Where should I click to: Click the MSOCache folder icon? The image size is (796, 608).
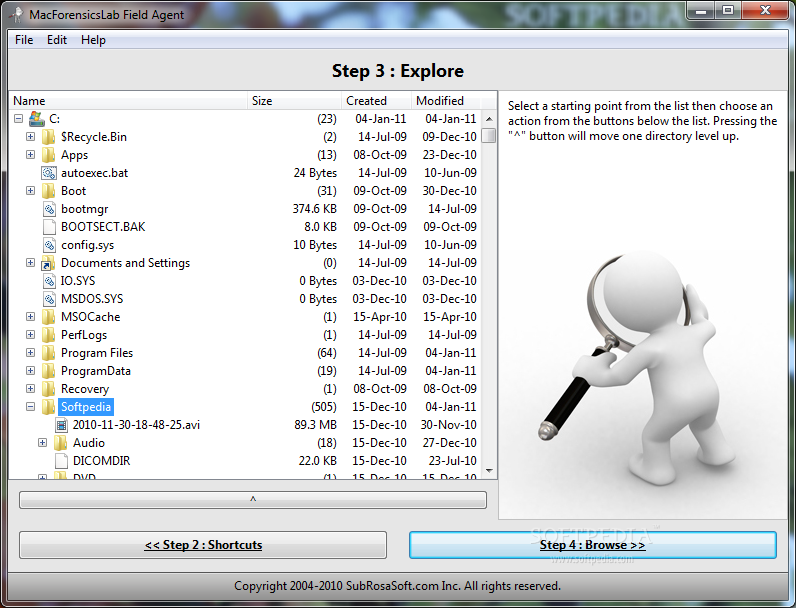pyautogui.click(x=49, y=317)
